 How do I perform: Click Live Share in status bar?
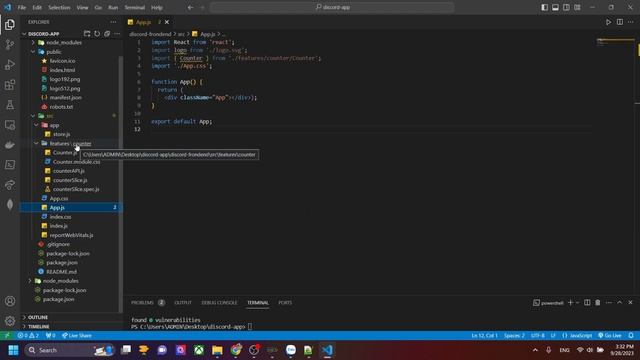(x=77, y=336)
